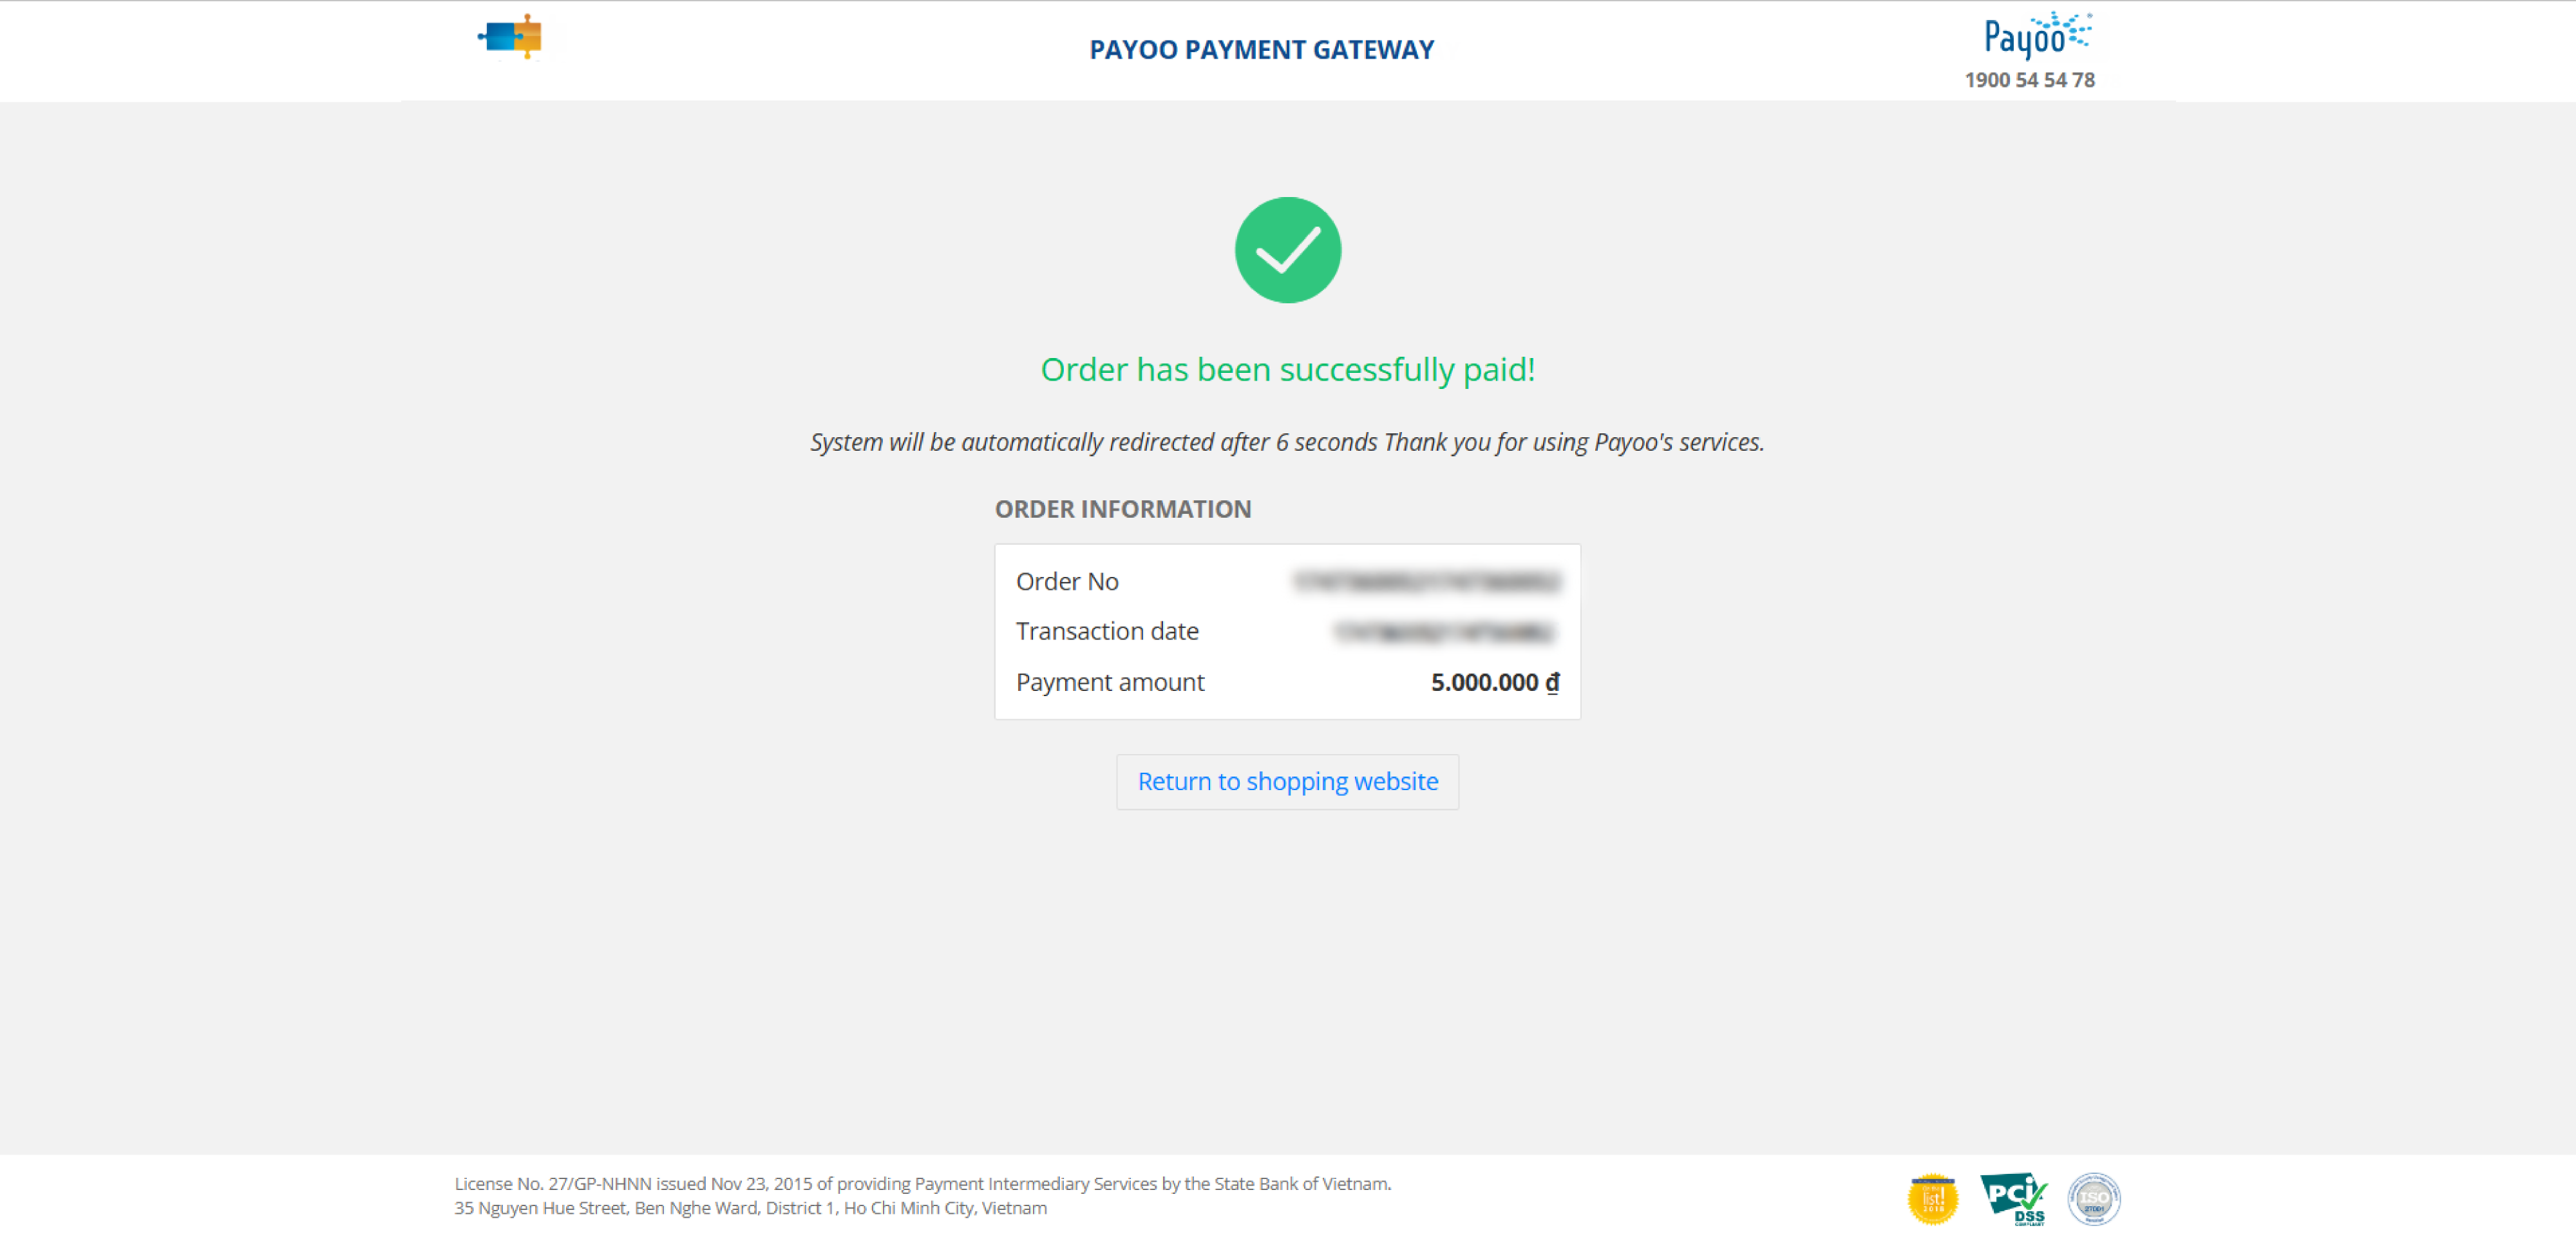Click the ISO certification seal in footer
2576x1237 pixels.
[x=2093, y=1198]
